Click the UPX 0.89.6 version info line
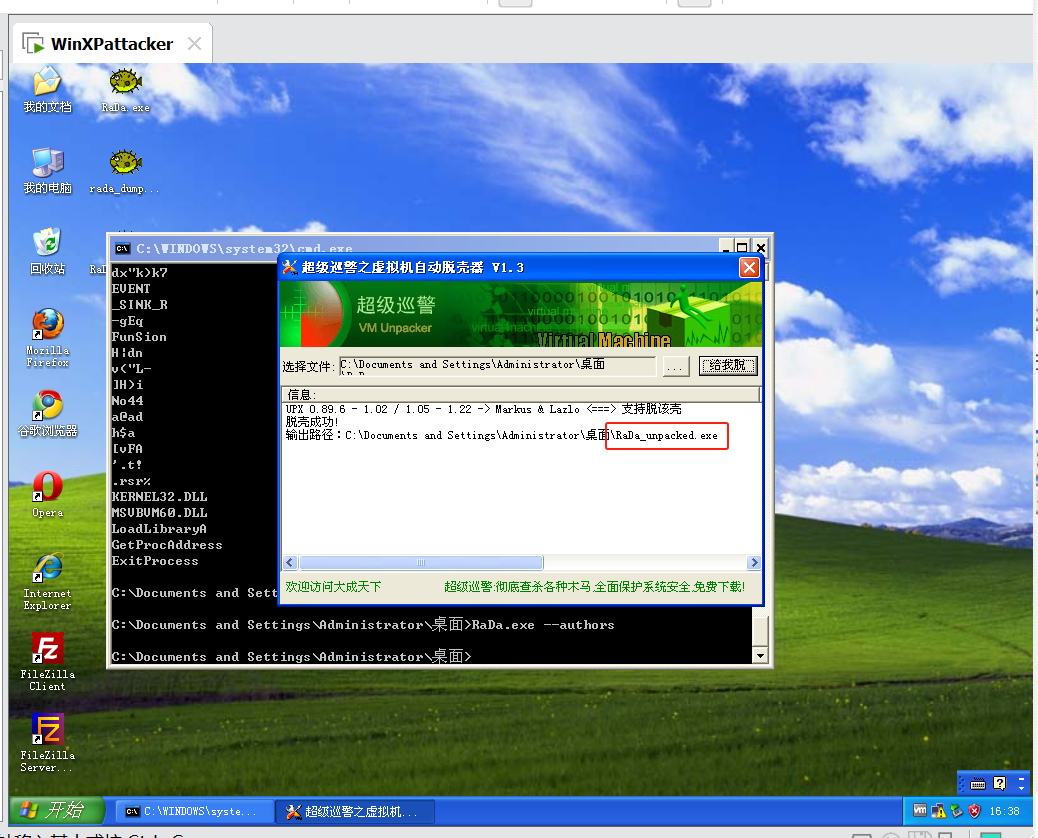The width and height of the screenshot is (1038, 838). 483,409
